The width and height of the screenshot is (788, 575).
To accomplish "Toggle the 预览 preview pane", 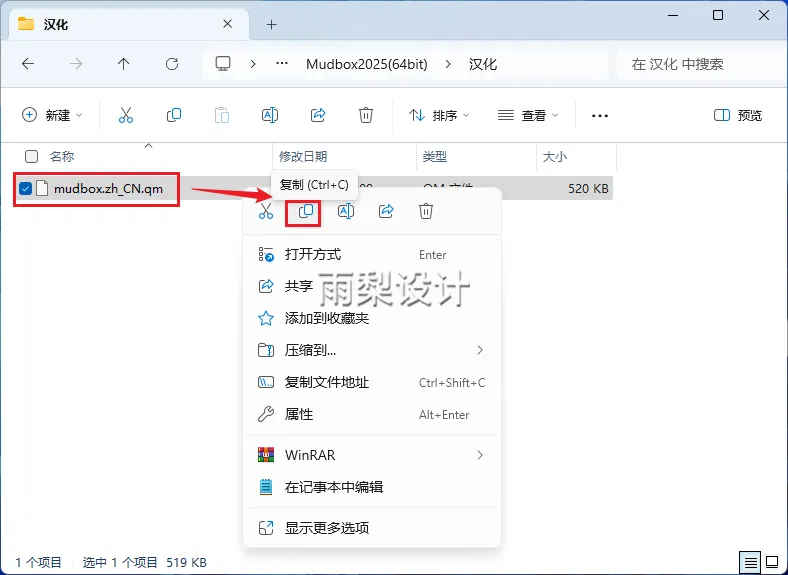I will 738,115.
